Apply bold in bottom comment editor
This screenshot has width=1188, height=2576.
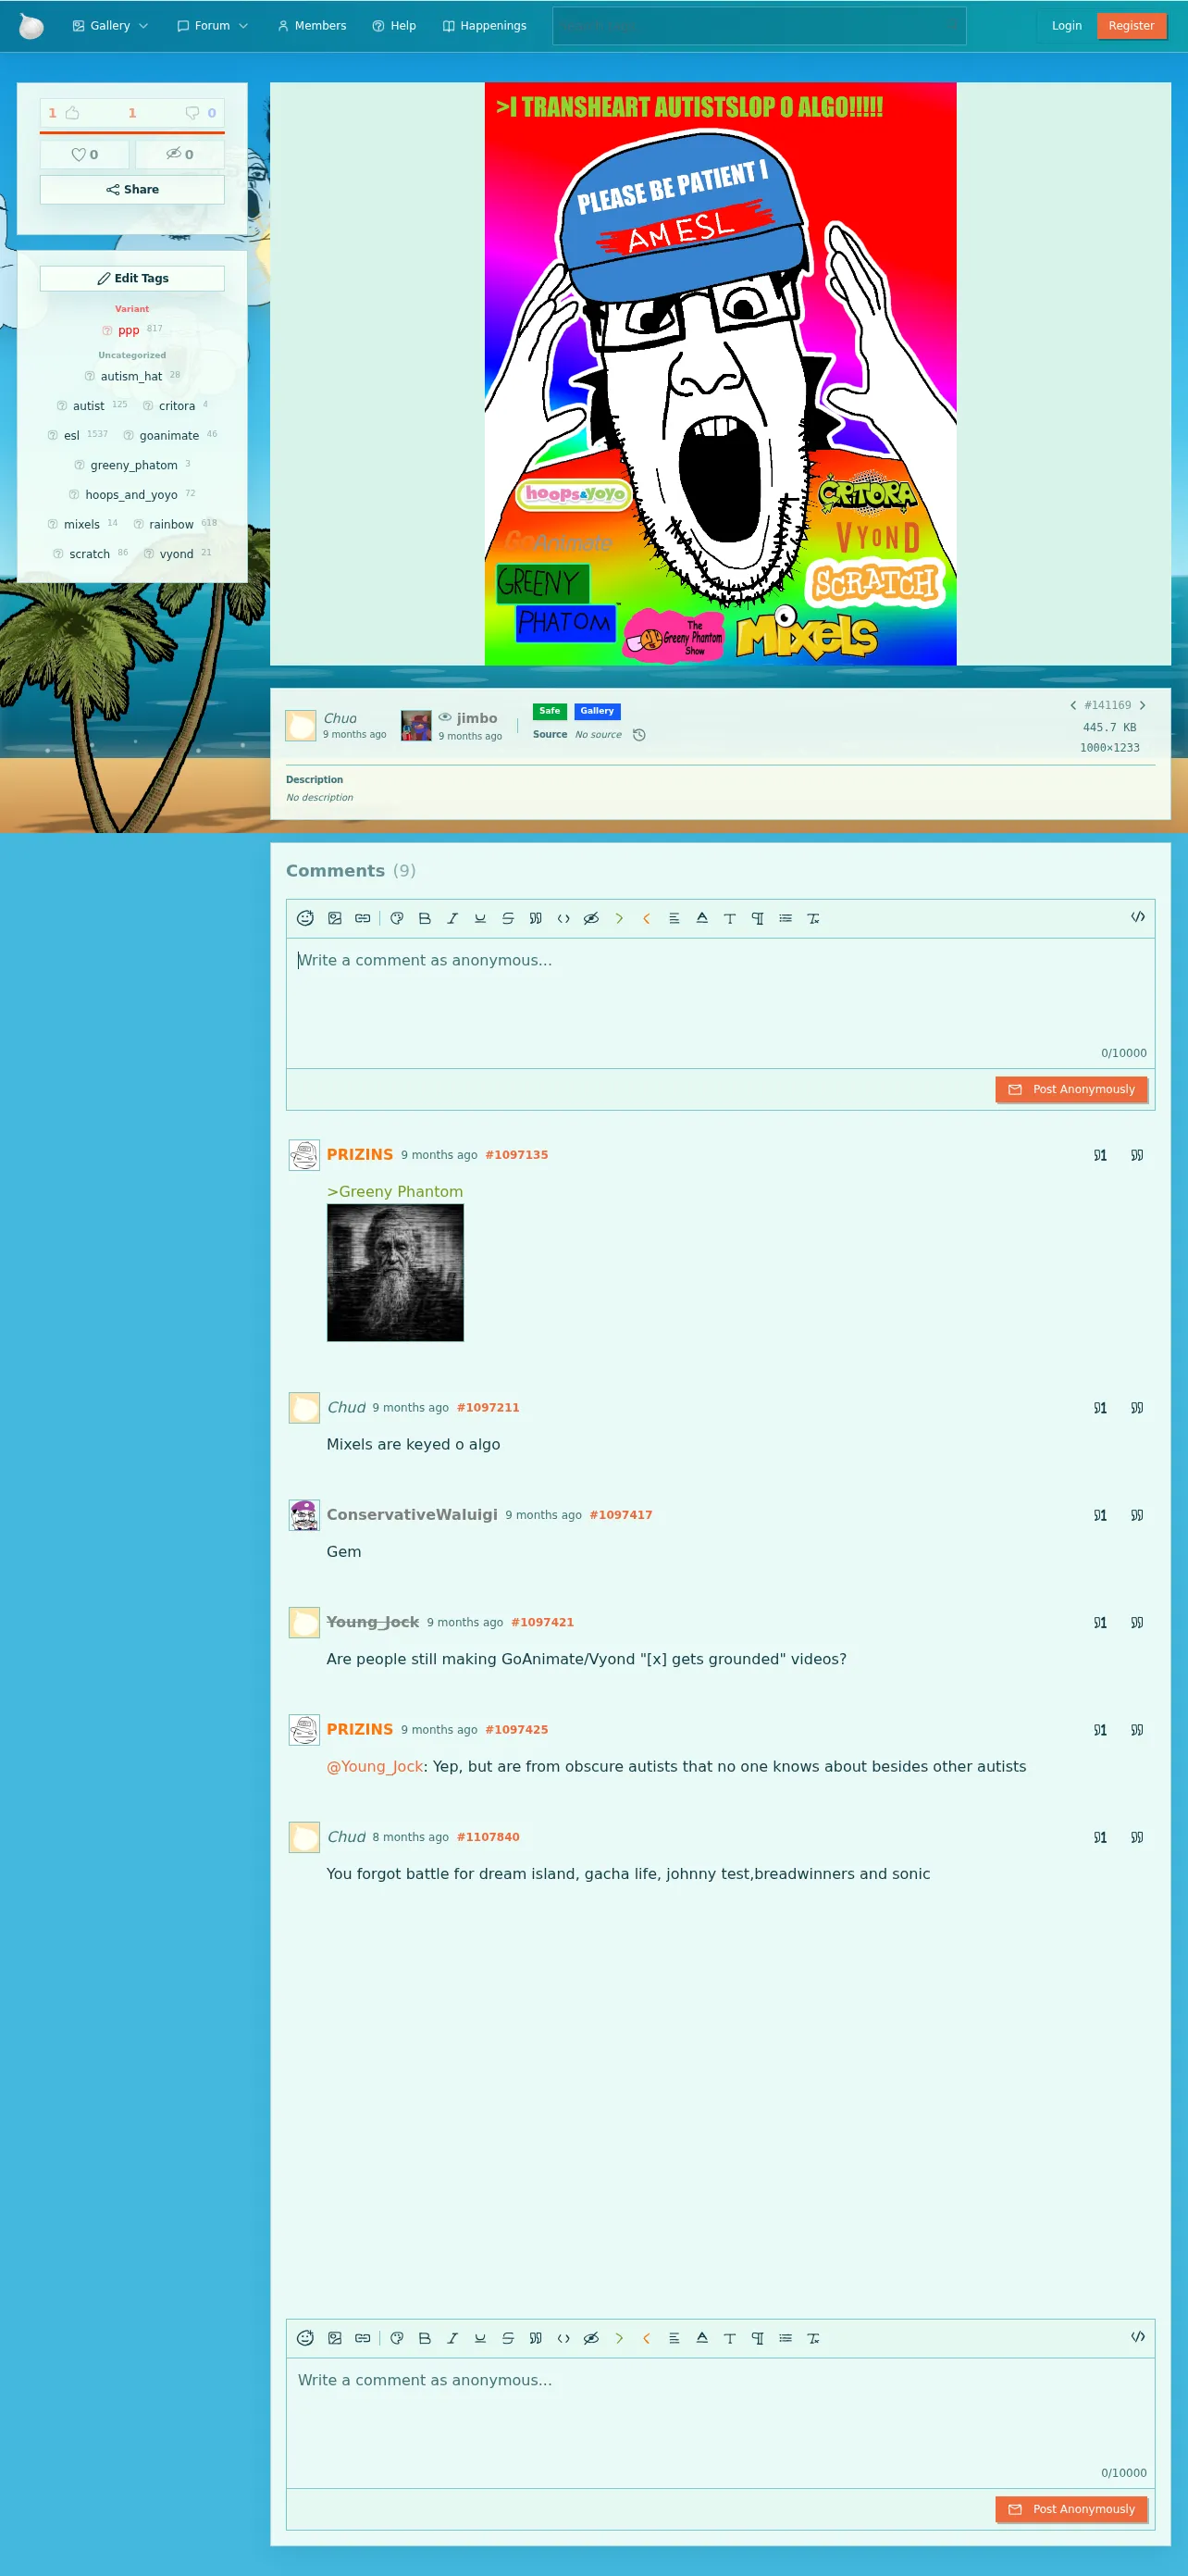pyautogui.click(x=425, y=2338)
